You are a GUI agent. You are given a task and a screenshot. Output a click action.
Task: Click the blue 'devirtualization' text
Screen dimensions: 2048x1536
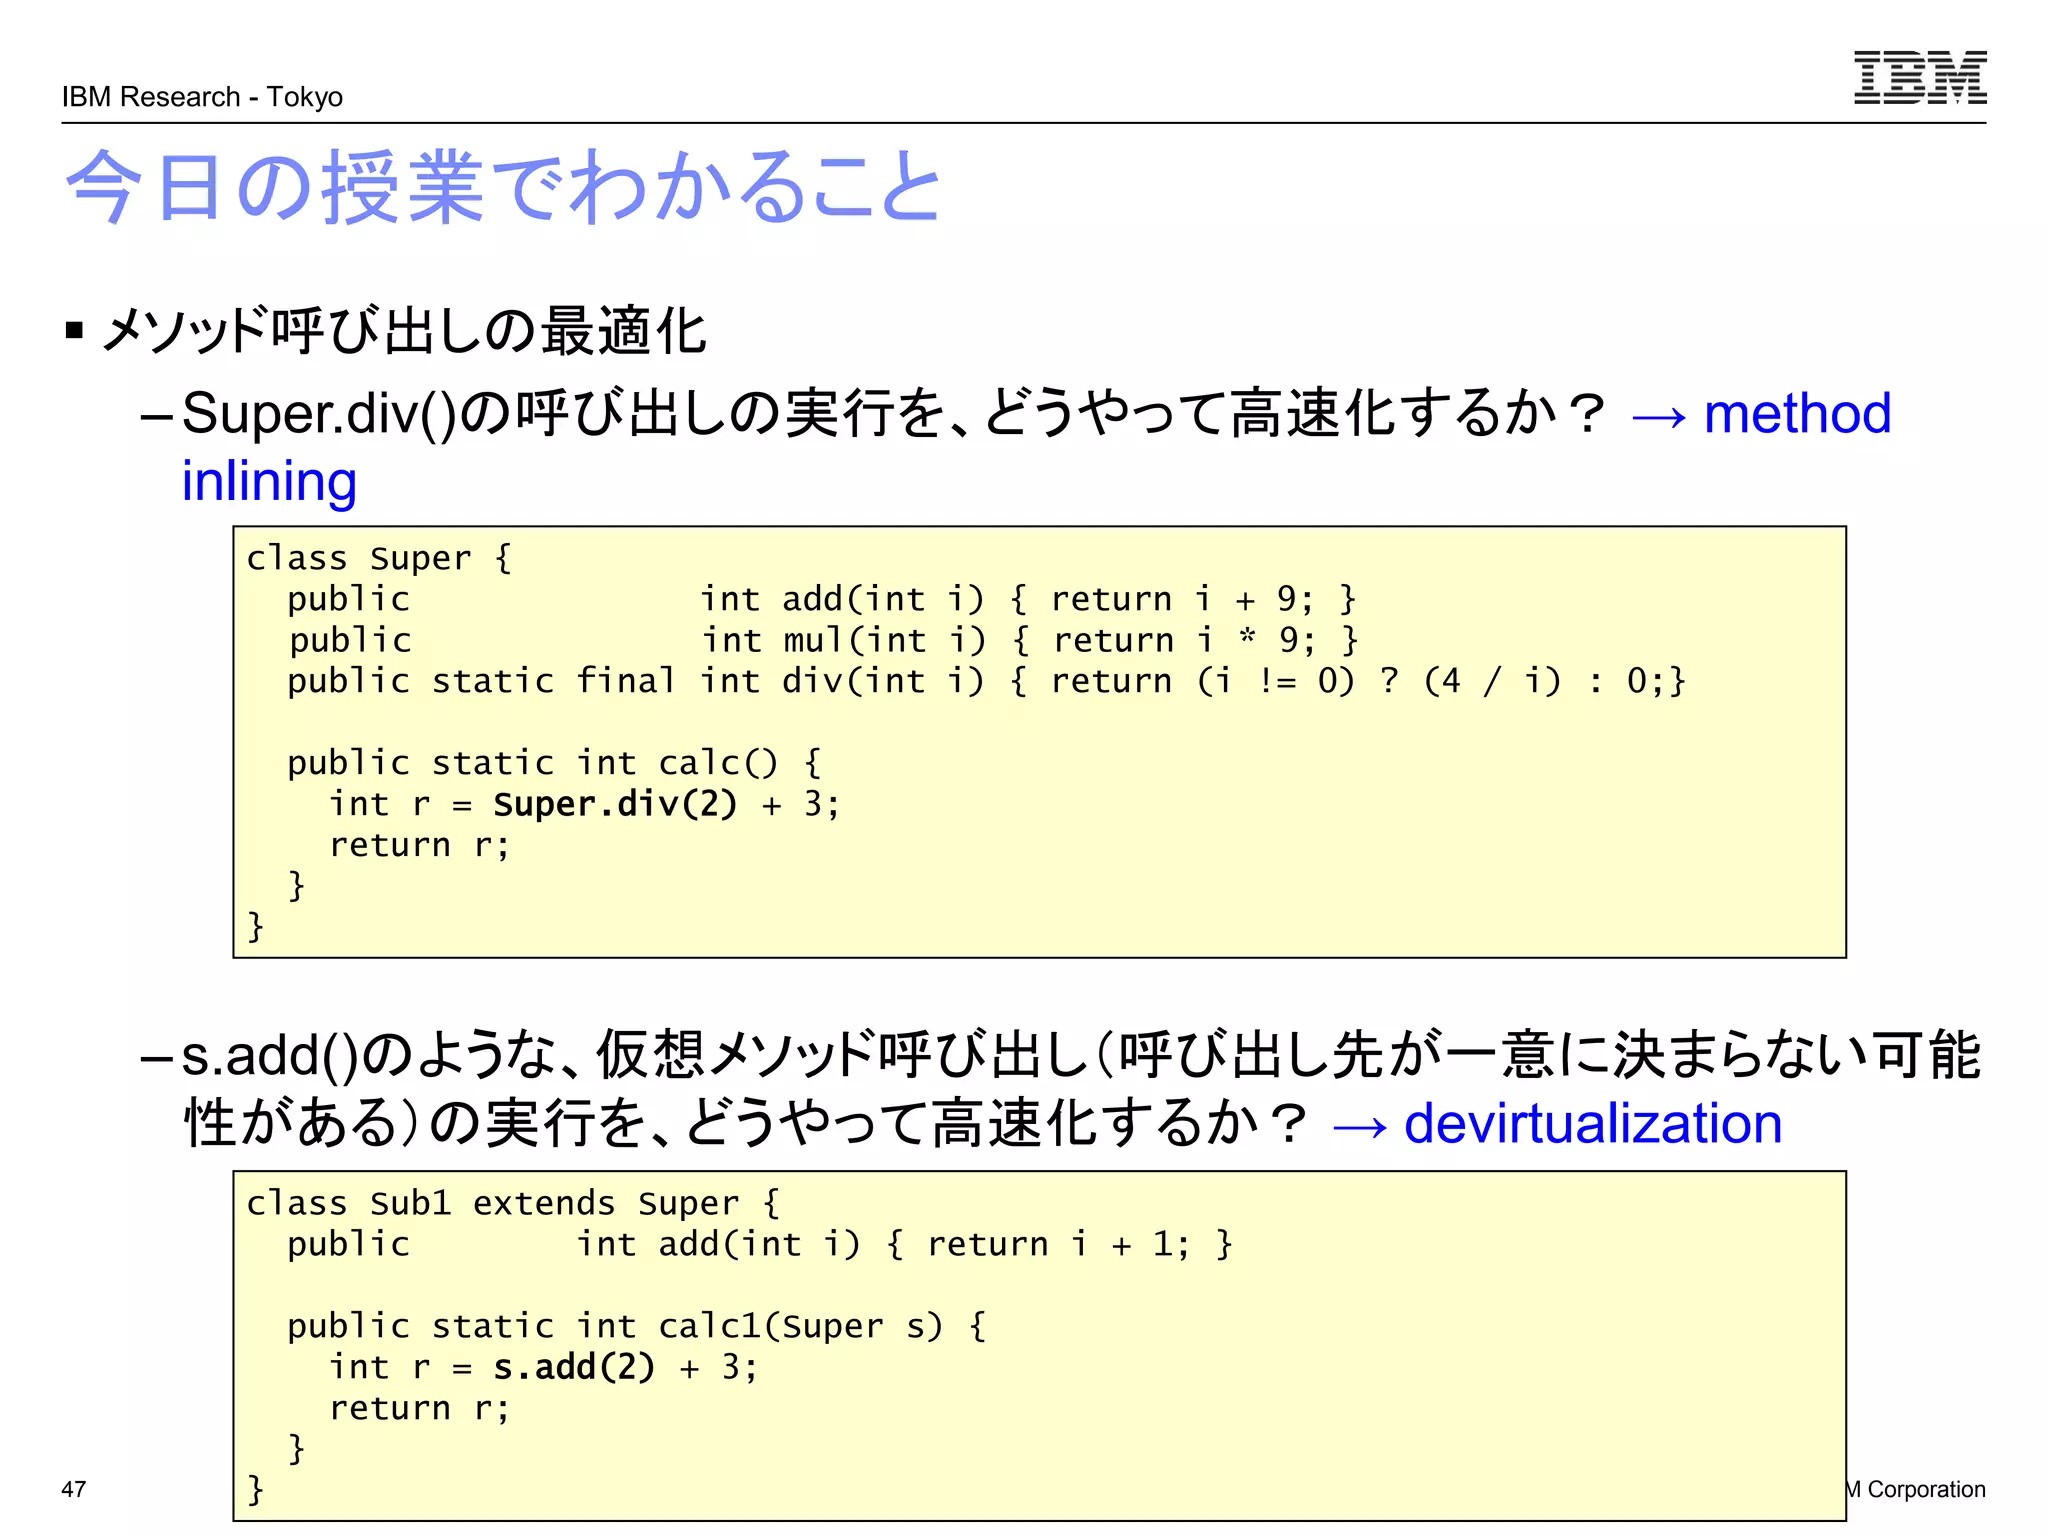tap(1593, 1123)
